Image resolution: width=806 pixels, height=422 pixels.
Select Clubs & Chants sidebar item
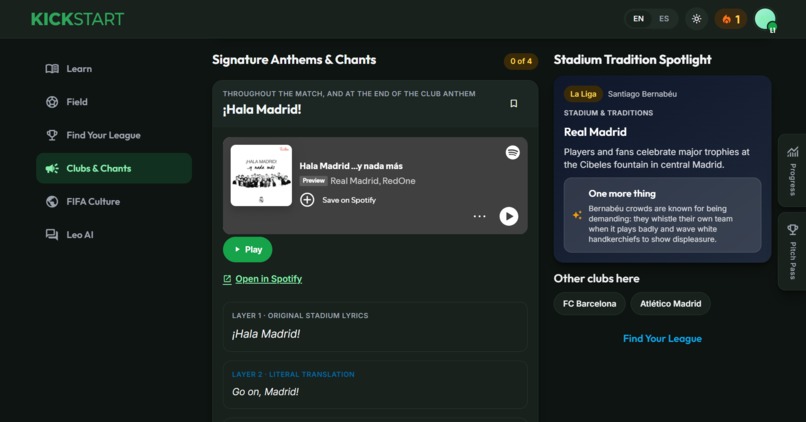(114, 168)
